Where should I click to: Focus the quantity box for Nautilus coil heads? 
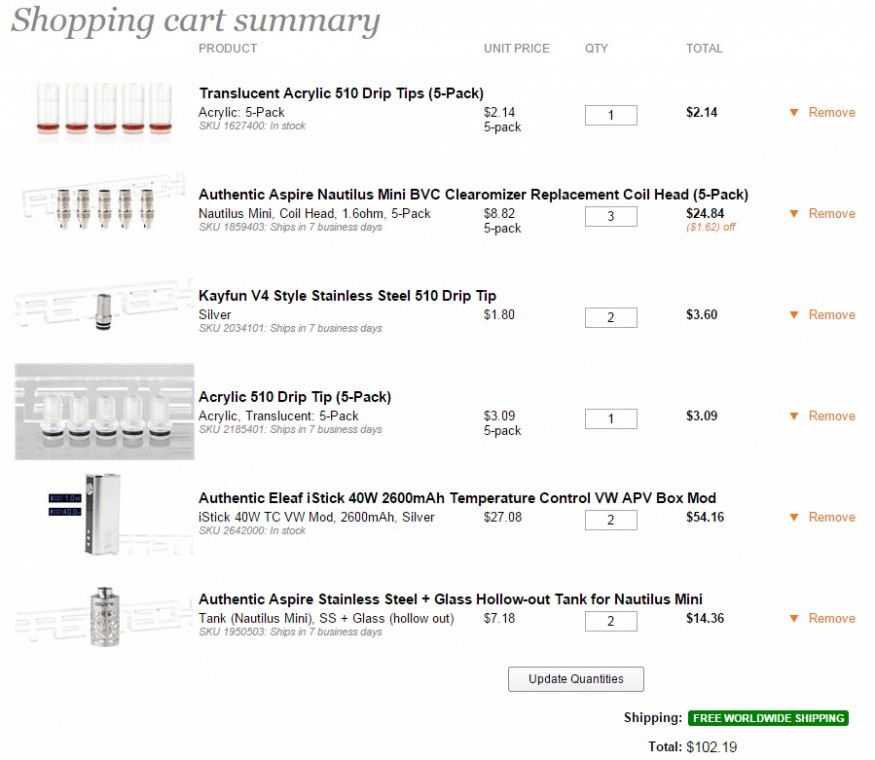click(x=610, y=216)
